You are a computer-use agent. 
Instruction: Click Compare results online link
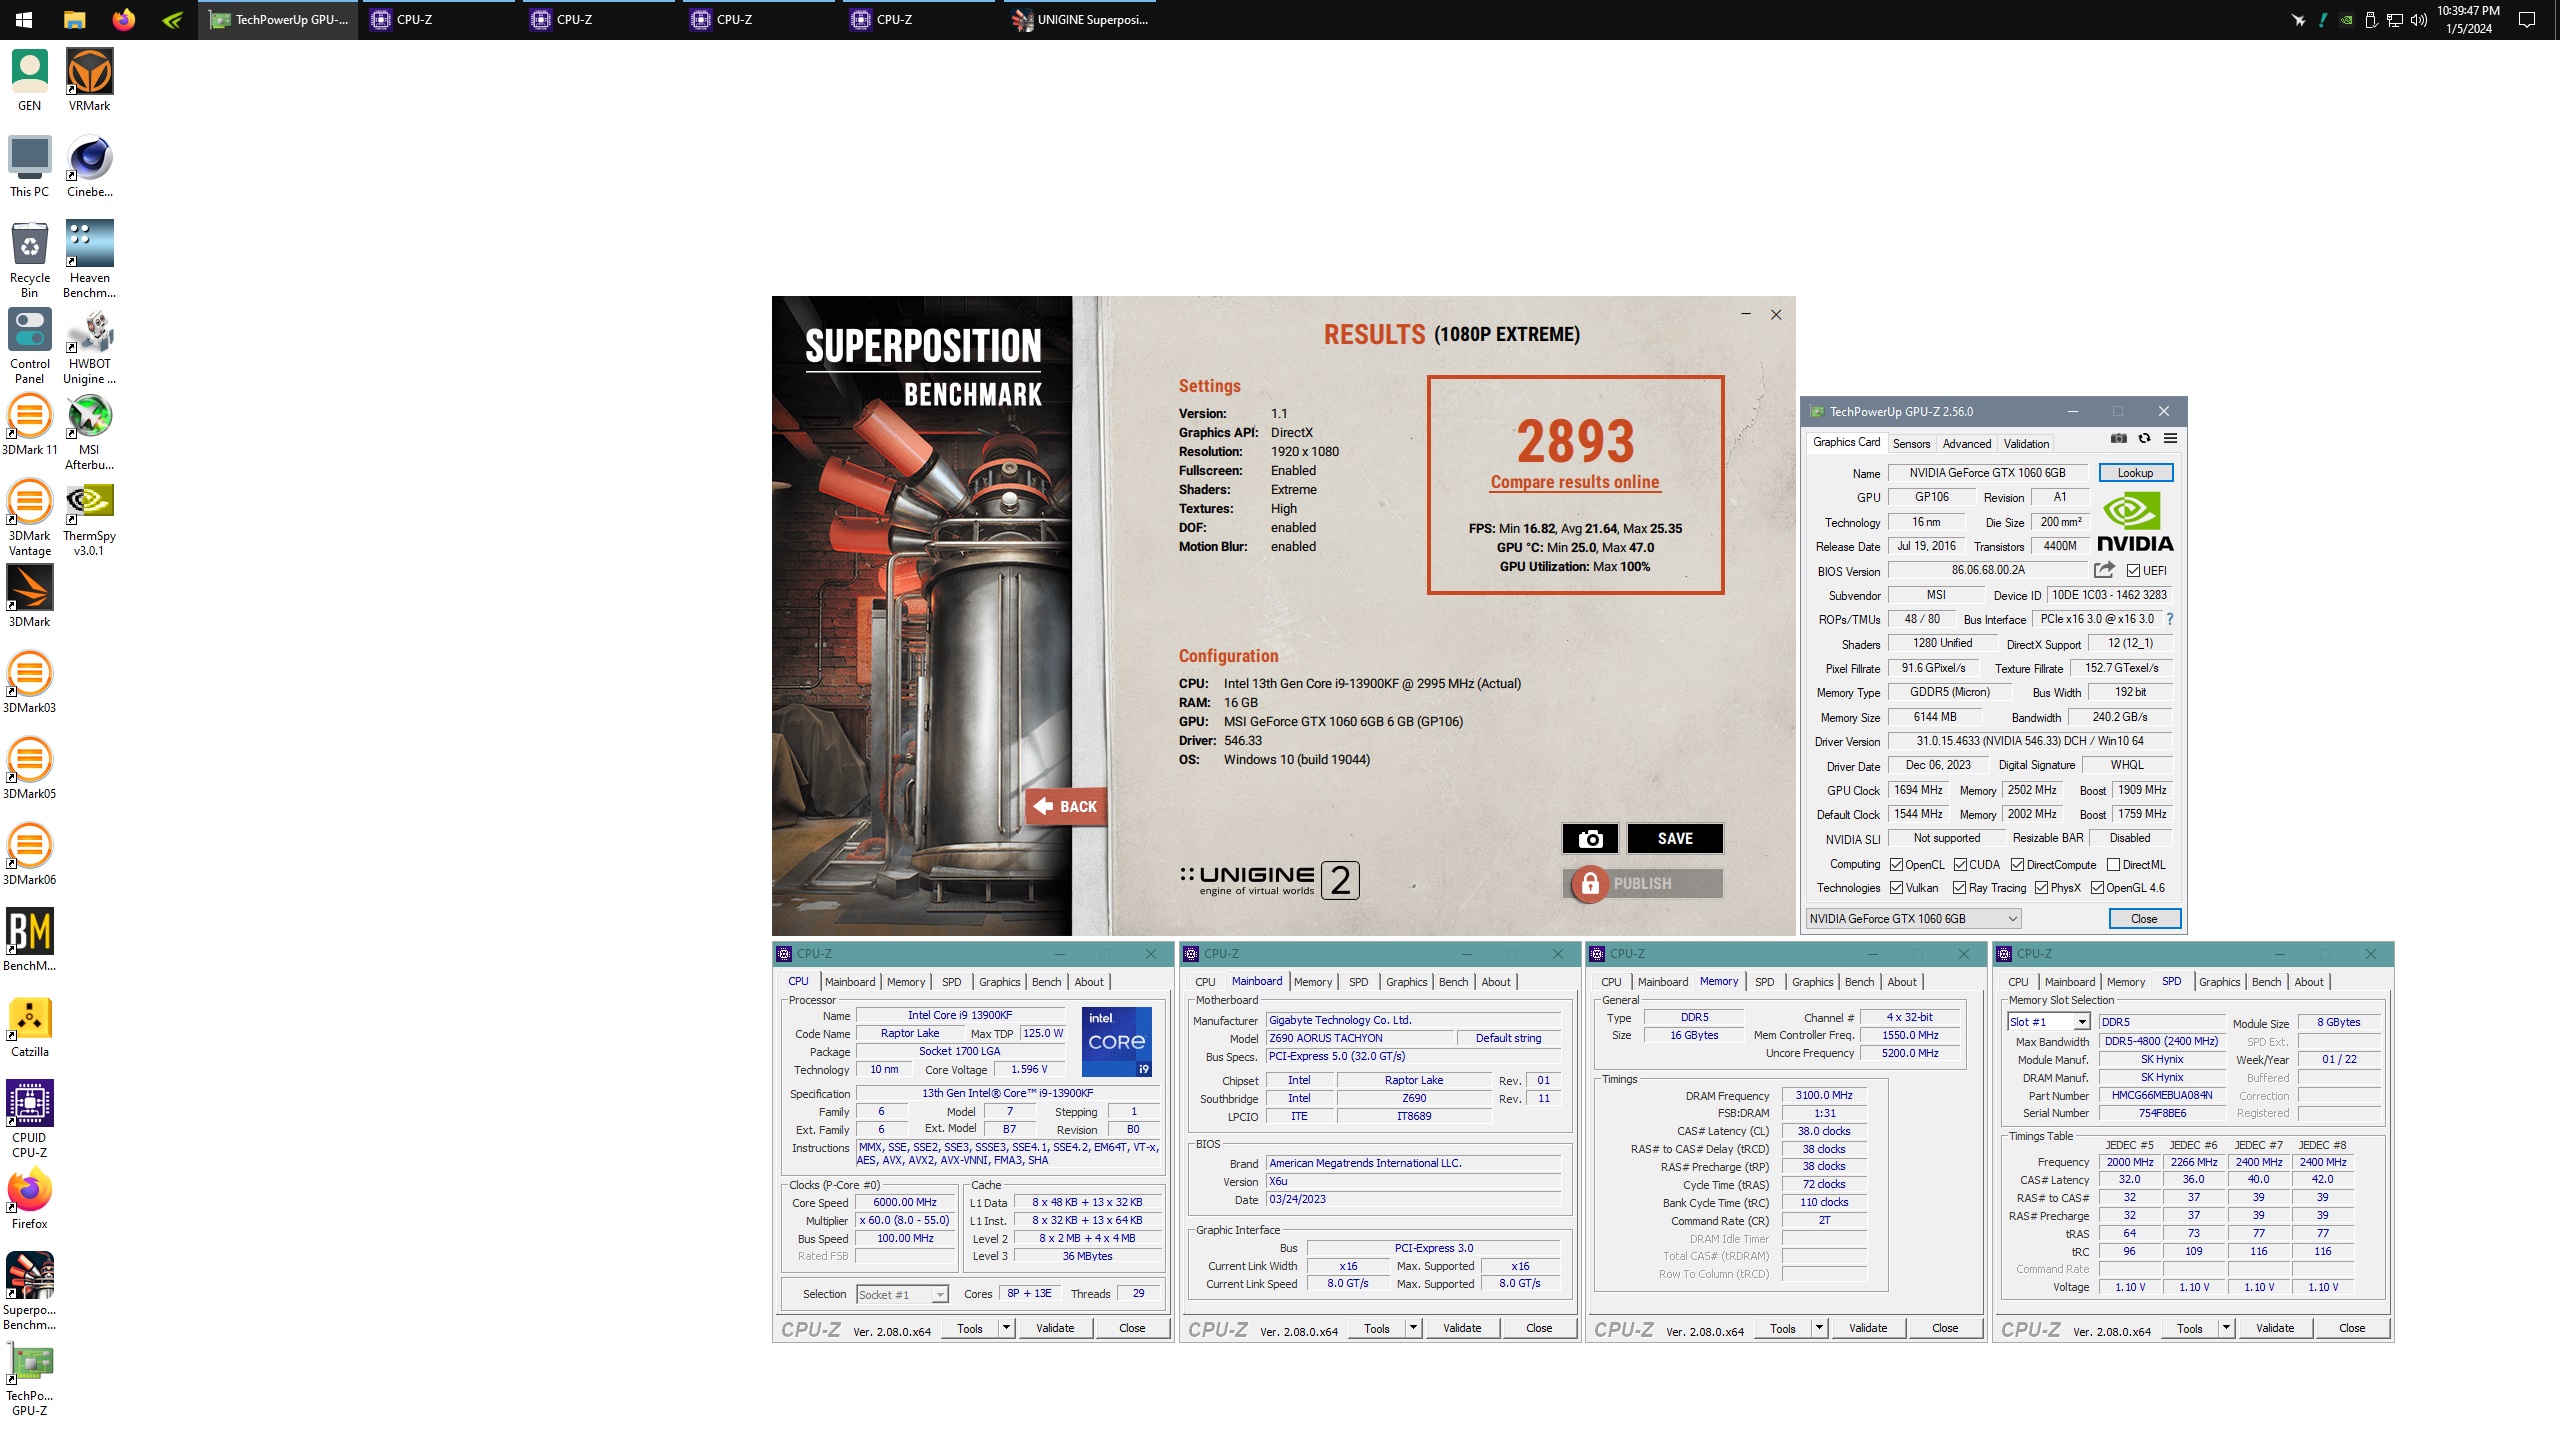coord(1575,482)
